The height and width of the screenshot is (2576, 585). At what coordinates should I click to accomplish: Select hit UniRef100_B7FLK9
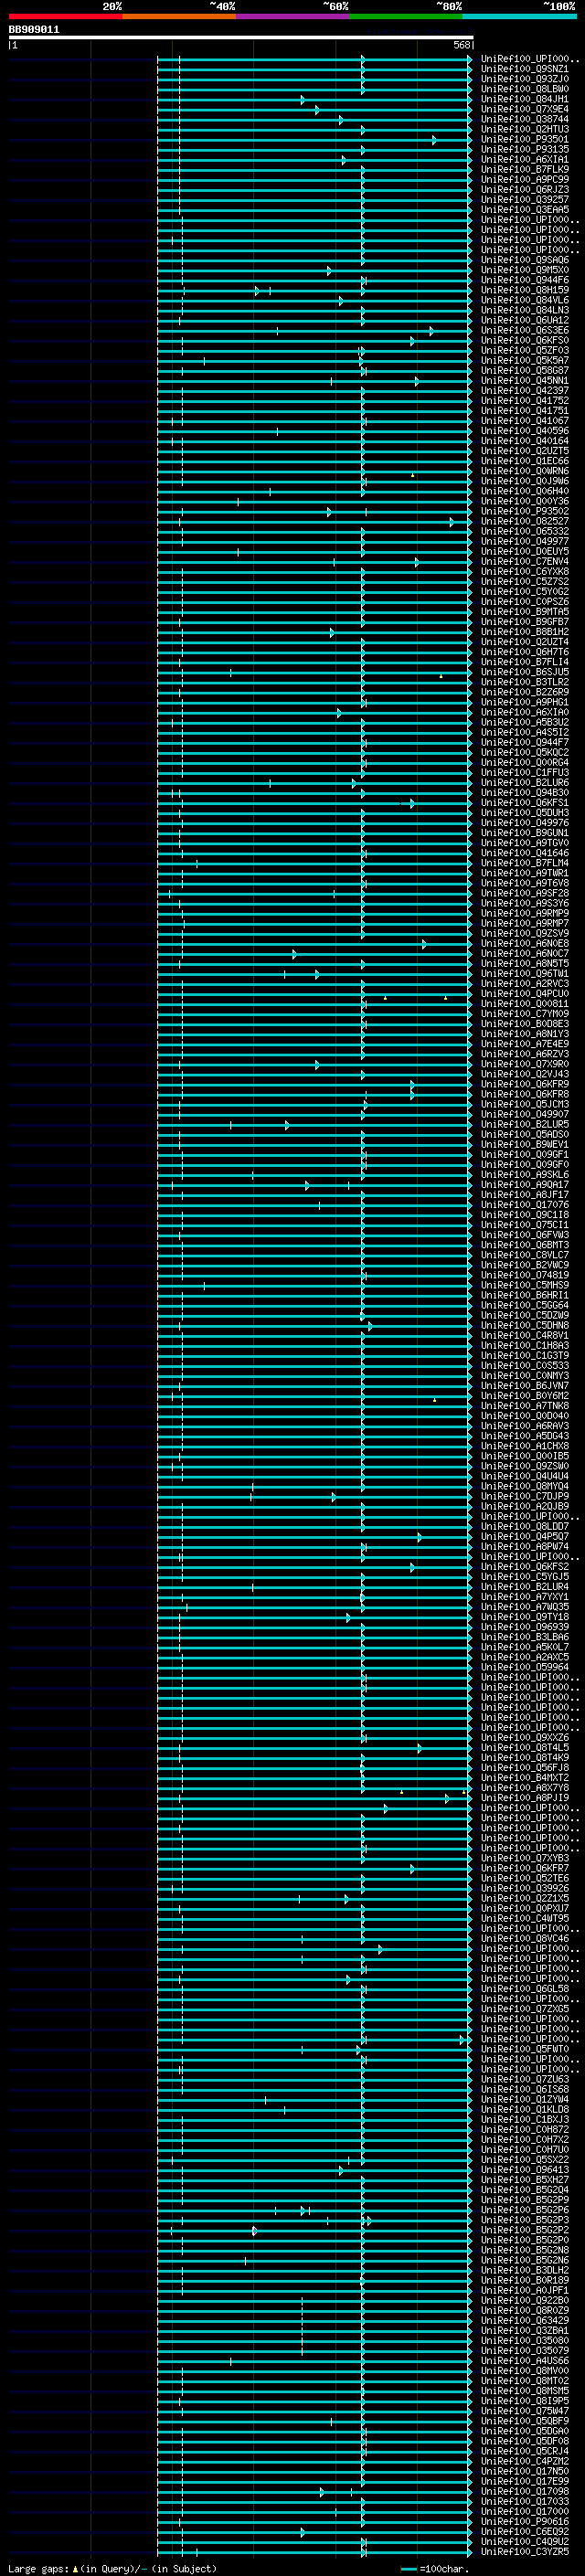pyautogui.click(x=525, y=169)
